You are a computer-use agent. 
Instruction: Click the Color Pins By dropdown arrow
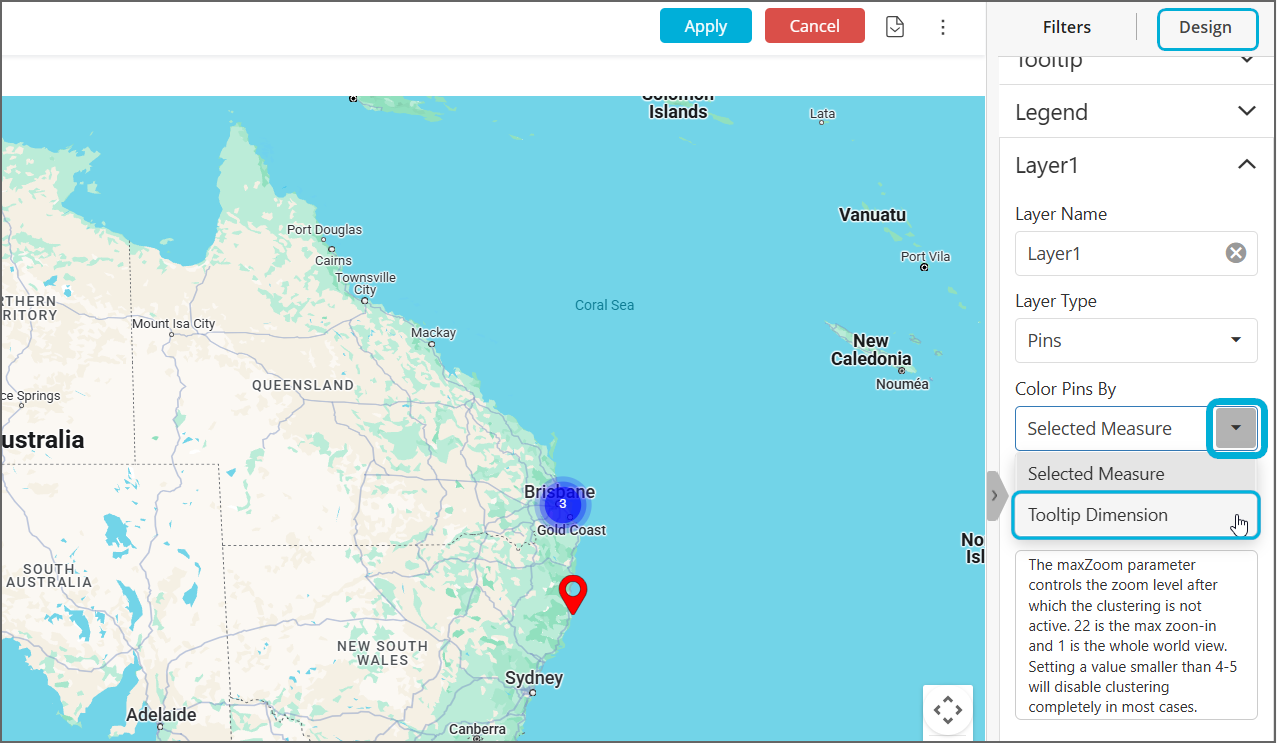tap(1236, 428)
